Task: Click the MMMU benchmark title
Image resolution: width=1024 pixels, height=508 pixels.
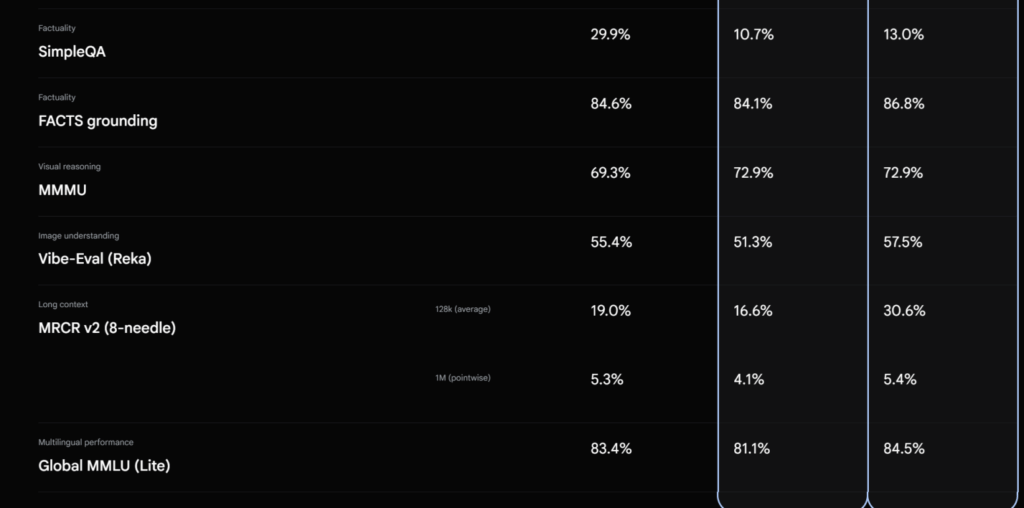Action: click(62, 190)
